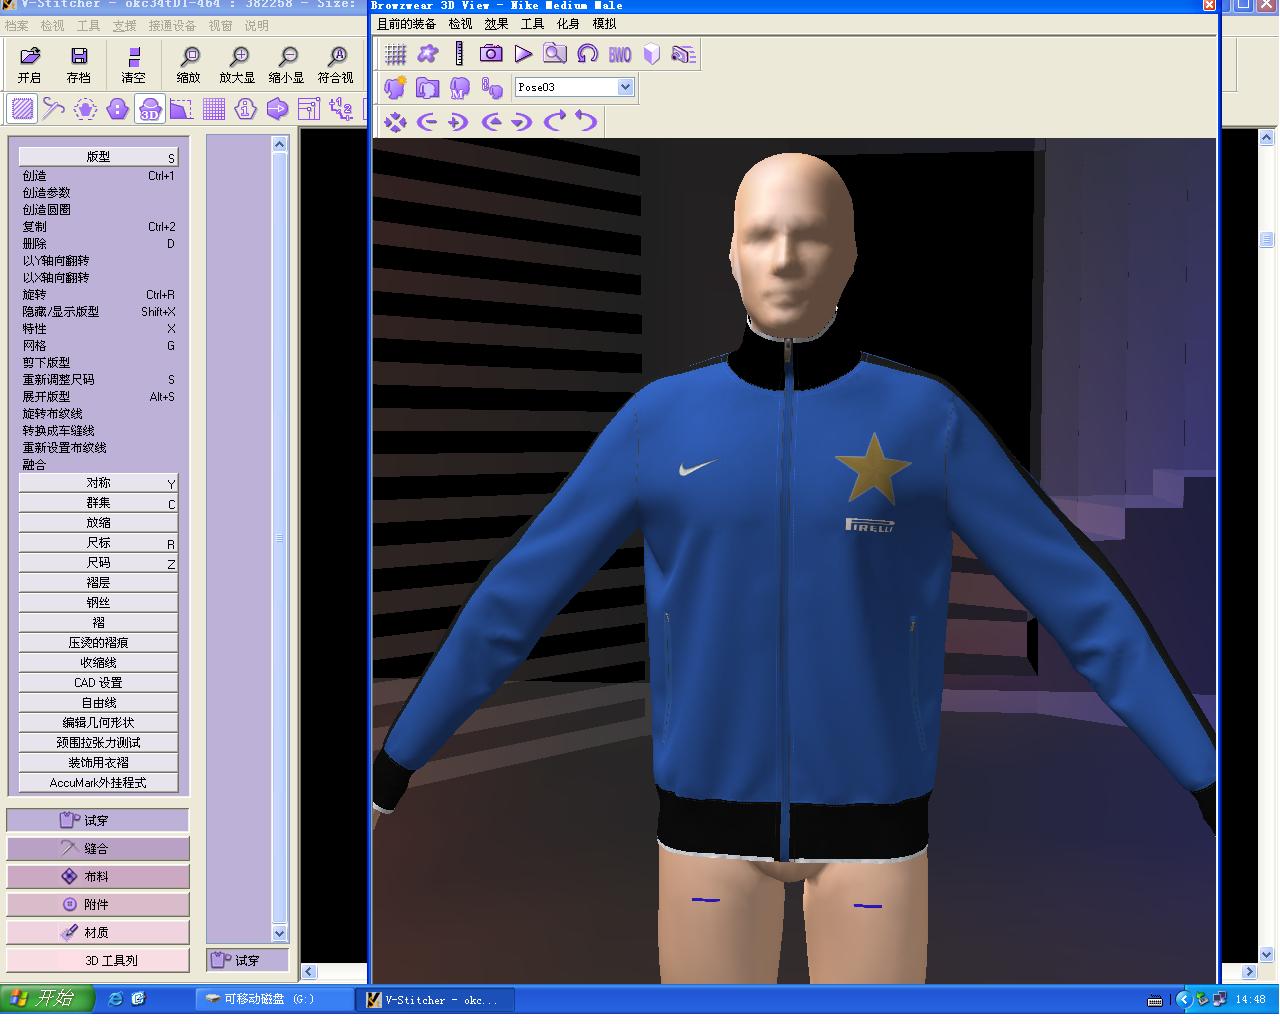
Task: Switch to the 布料 tab
Action: point(98,876)
